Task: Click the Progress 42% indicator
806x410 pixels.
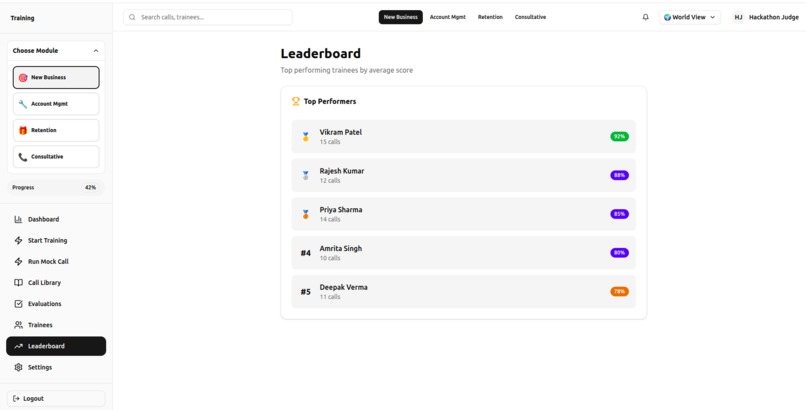Action: click(x=56, y=188)
